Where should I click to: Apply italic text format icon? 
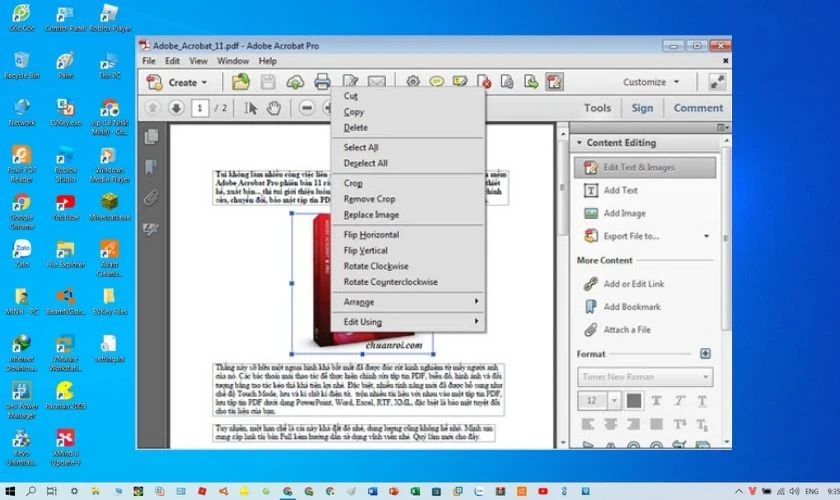click(679, 400)
